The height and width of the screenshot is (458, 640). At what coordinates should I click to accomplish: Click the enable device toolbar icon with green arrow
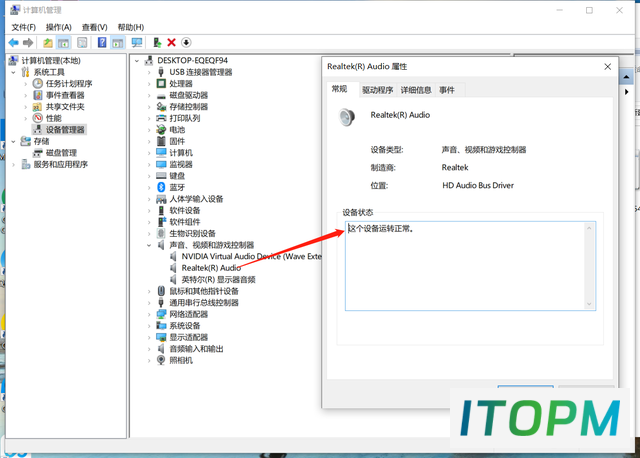pyautogui.click(x=157, y=42)
